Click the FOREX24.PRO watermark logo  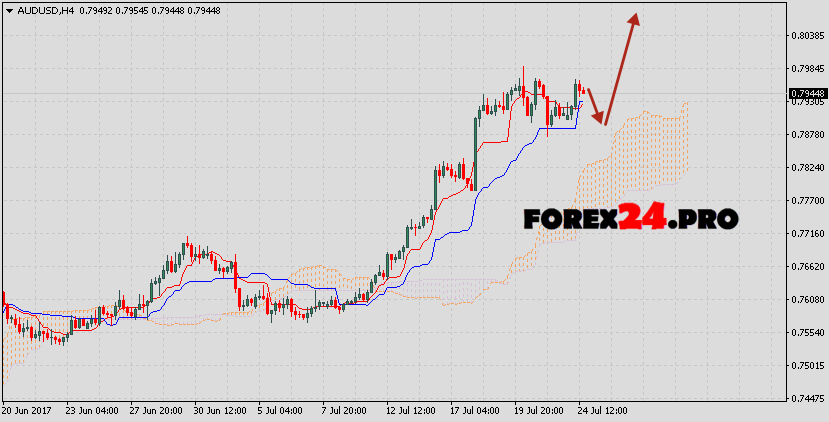(630, 216)
